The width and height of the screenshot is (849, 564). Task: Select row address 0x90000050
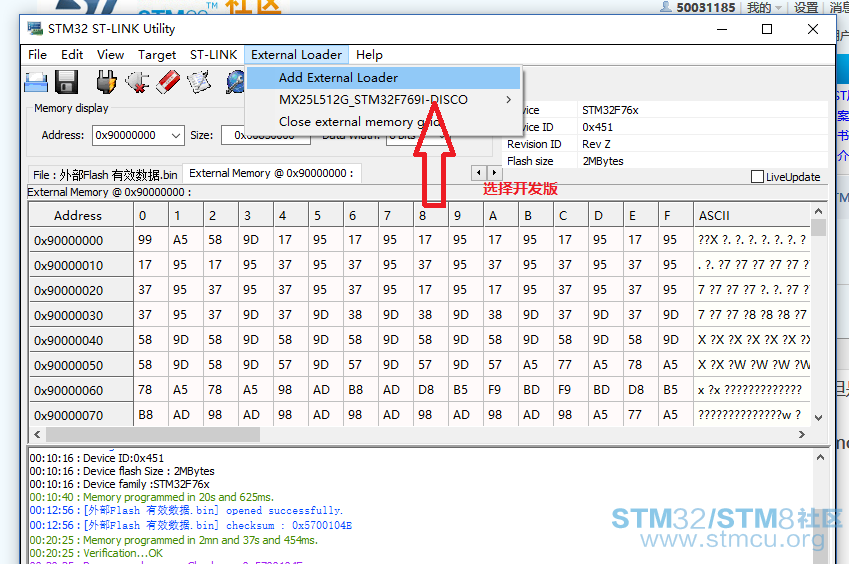click(x=81, y=365)
